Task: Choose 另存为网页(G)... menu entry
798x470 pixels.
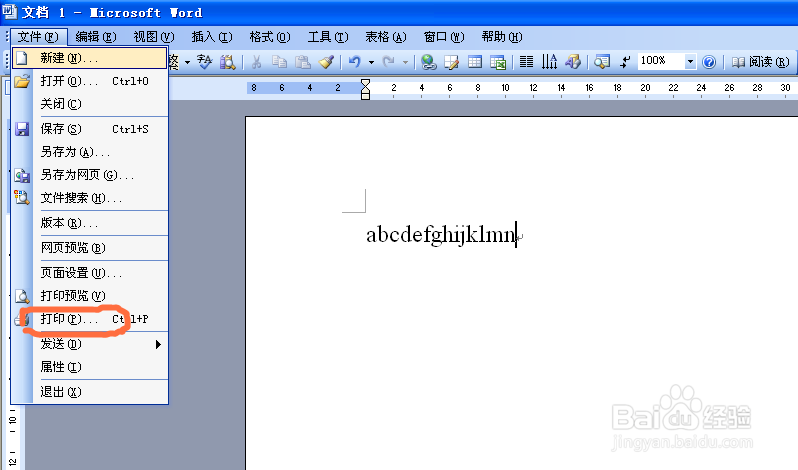Action: coord(90,175)
